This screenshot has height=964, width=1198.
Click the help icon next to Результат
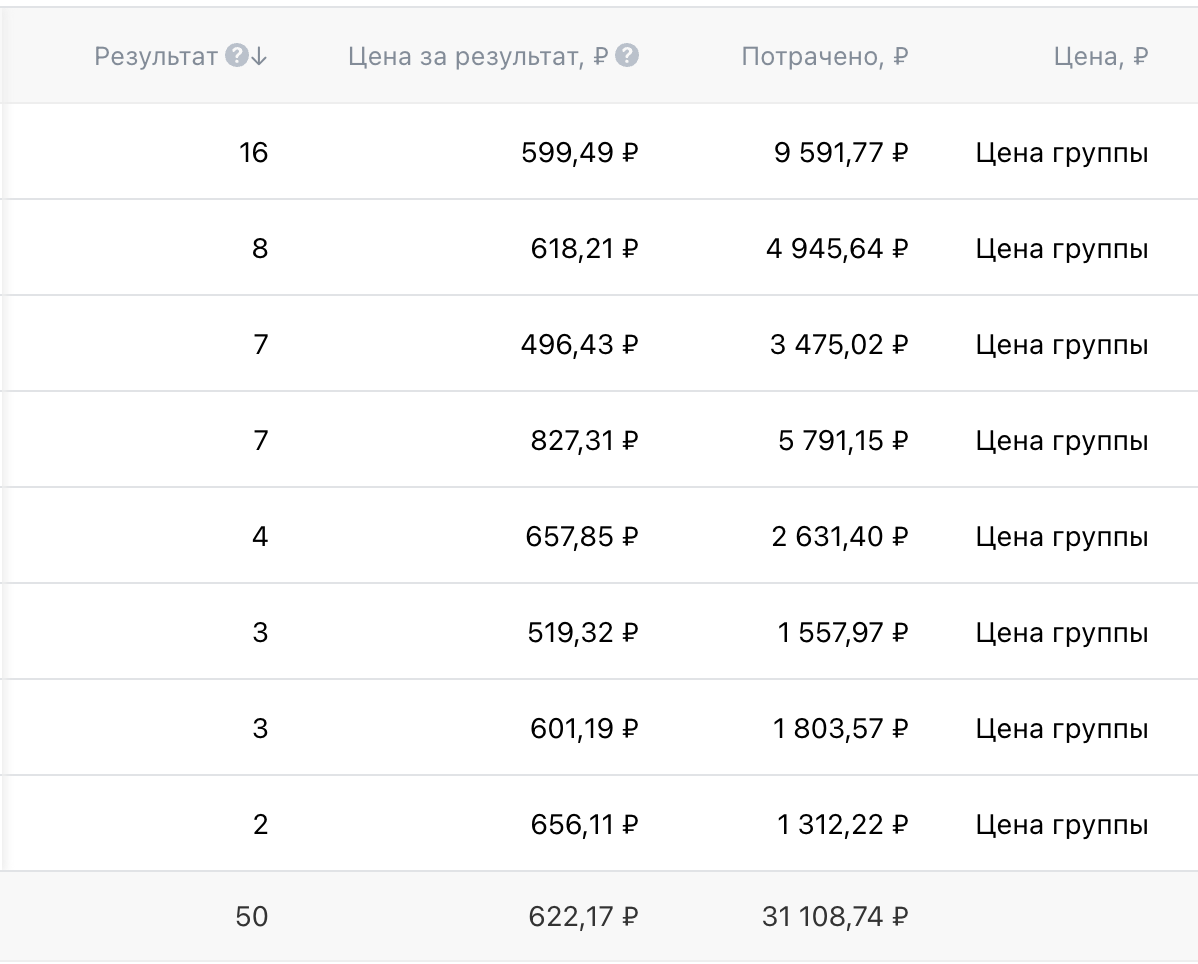[x=236, y=56]
